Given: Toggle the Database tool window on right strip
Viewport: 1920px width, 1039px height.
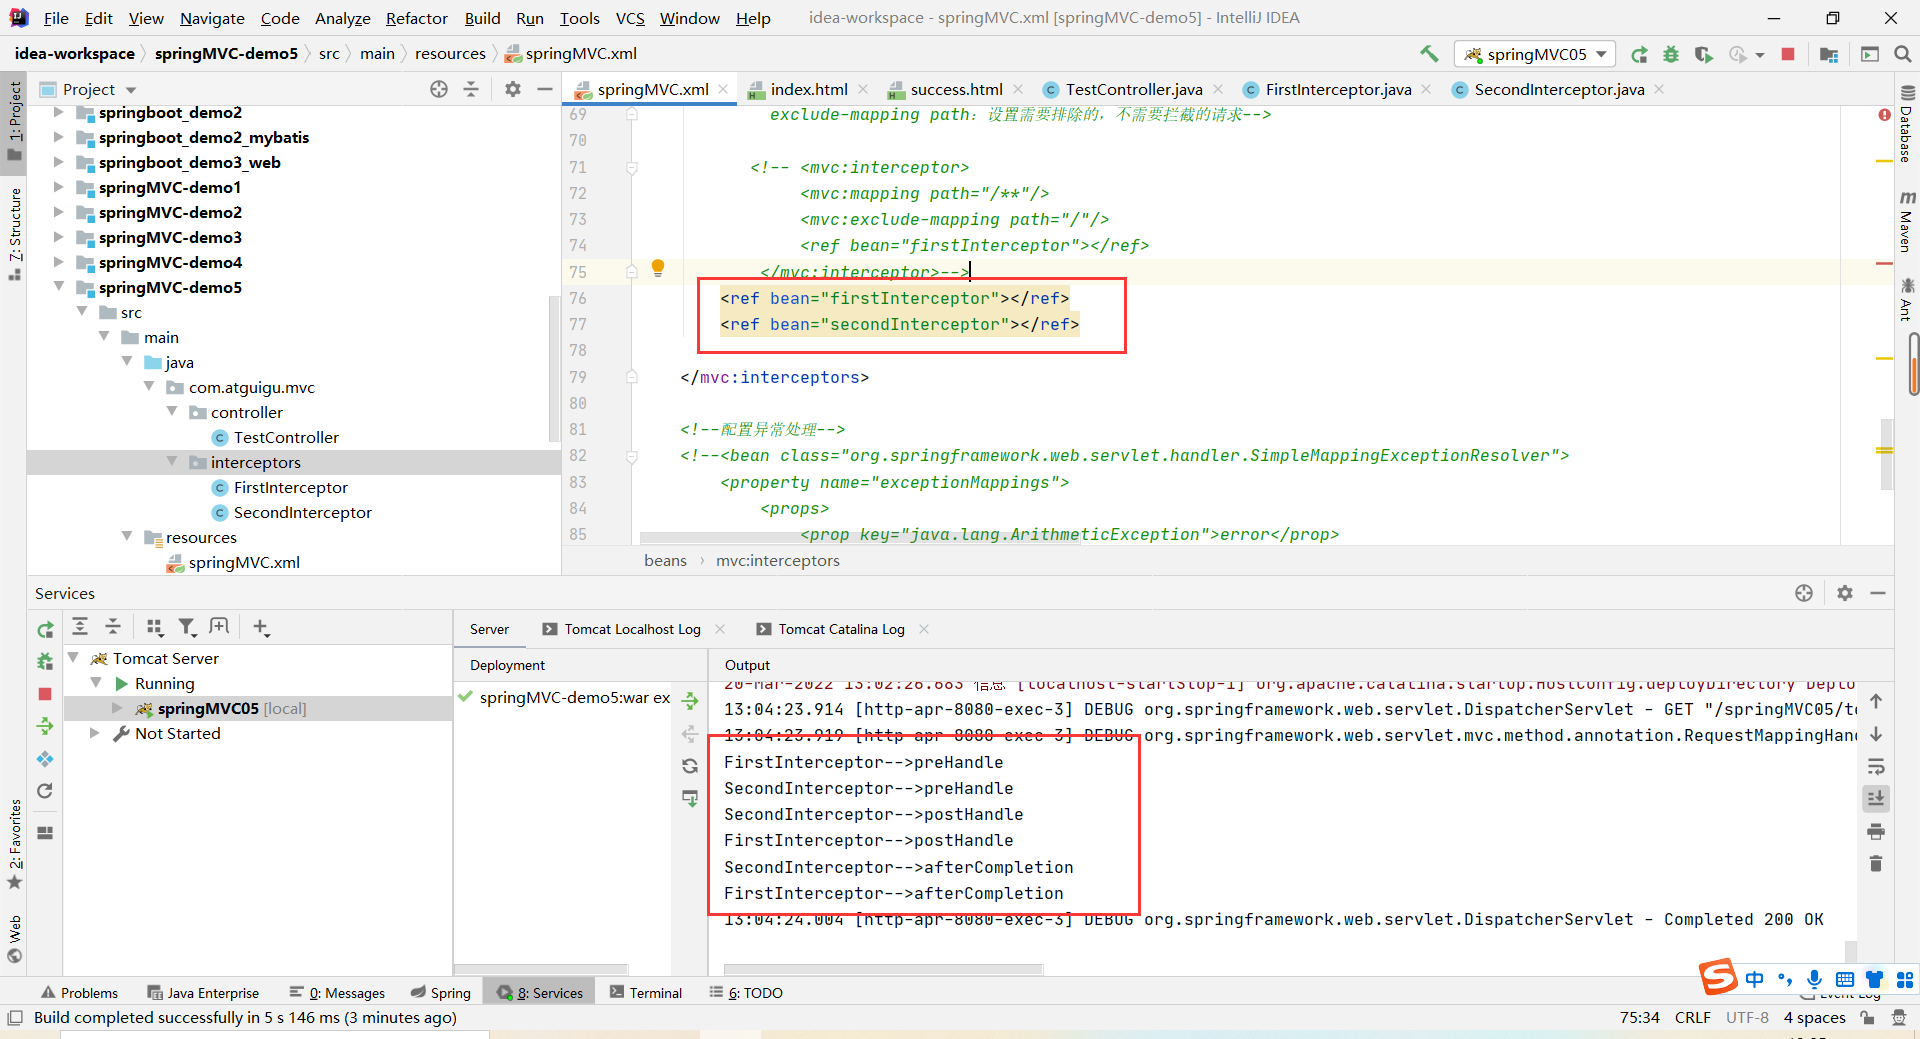Looking at the screenshot, I should [1906, 125].
